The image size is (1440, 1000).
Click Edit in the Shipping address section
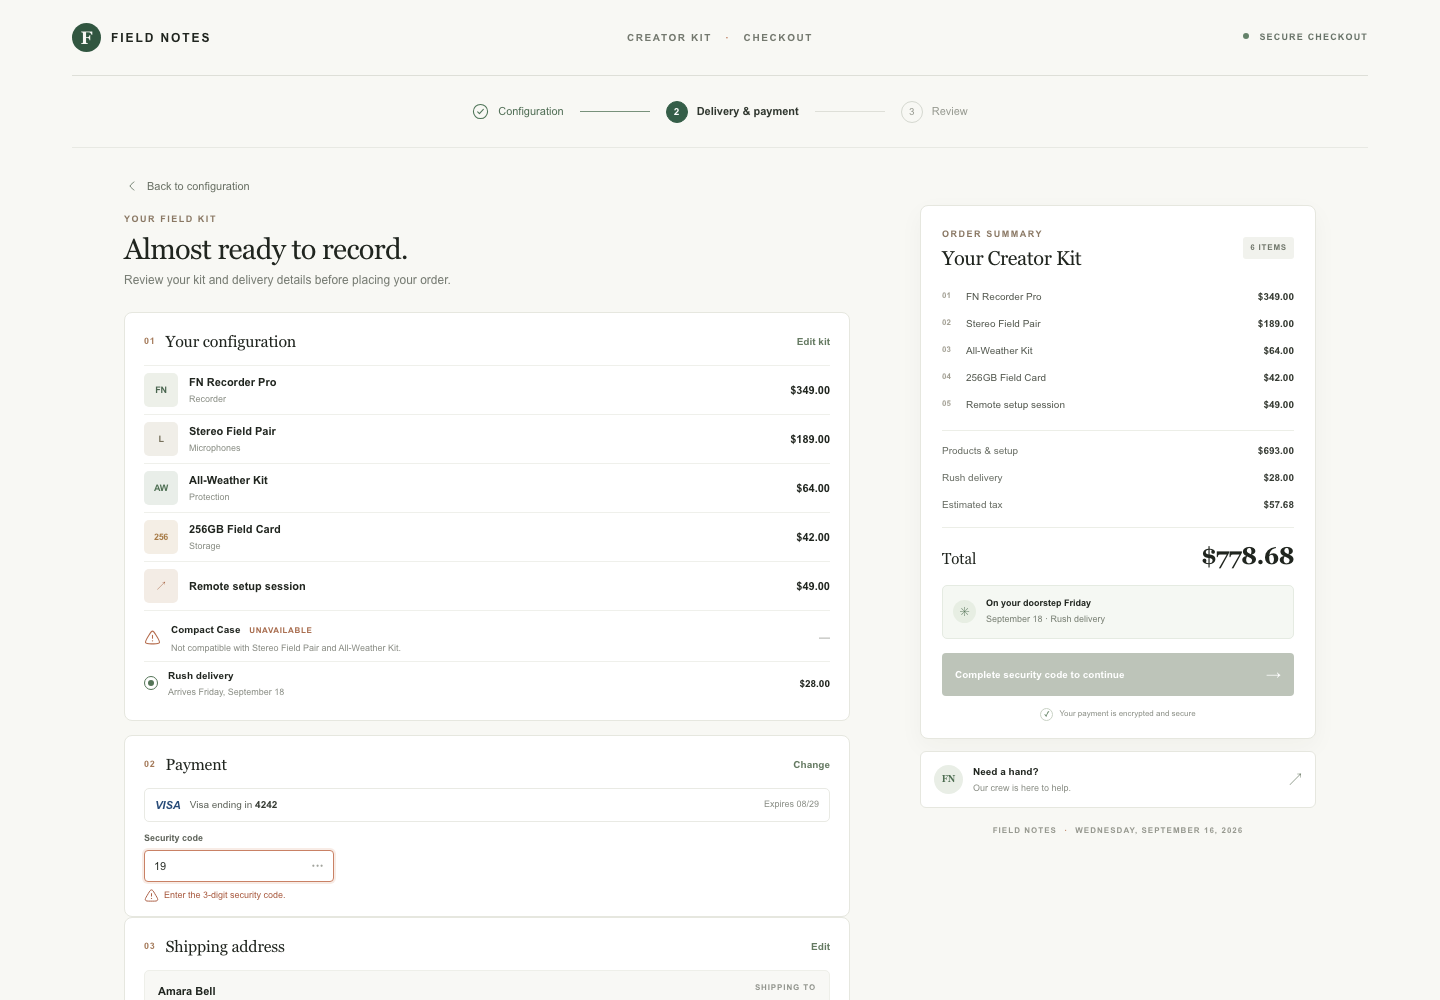pos(820,947)
